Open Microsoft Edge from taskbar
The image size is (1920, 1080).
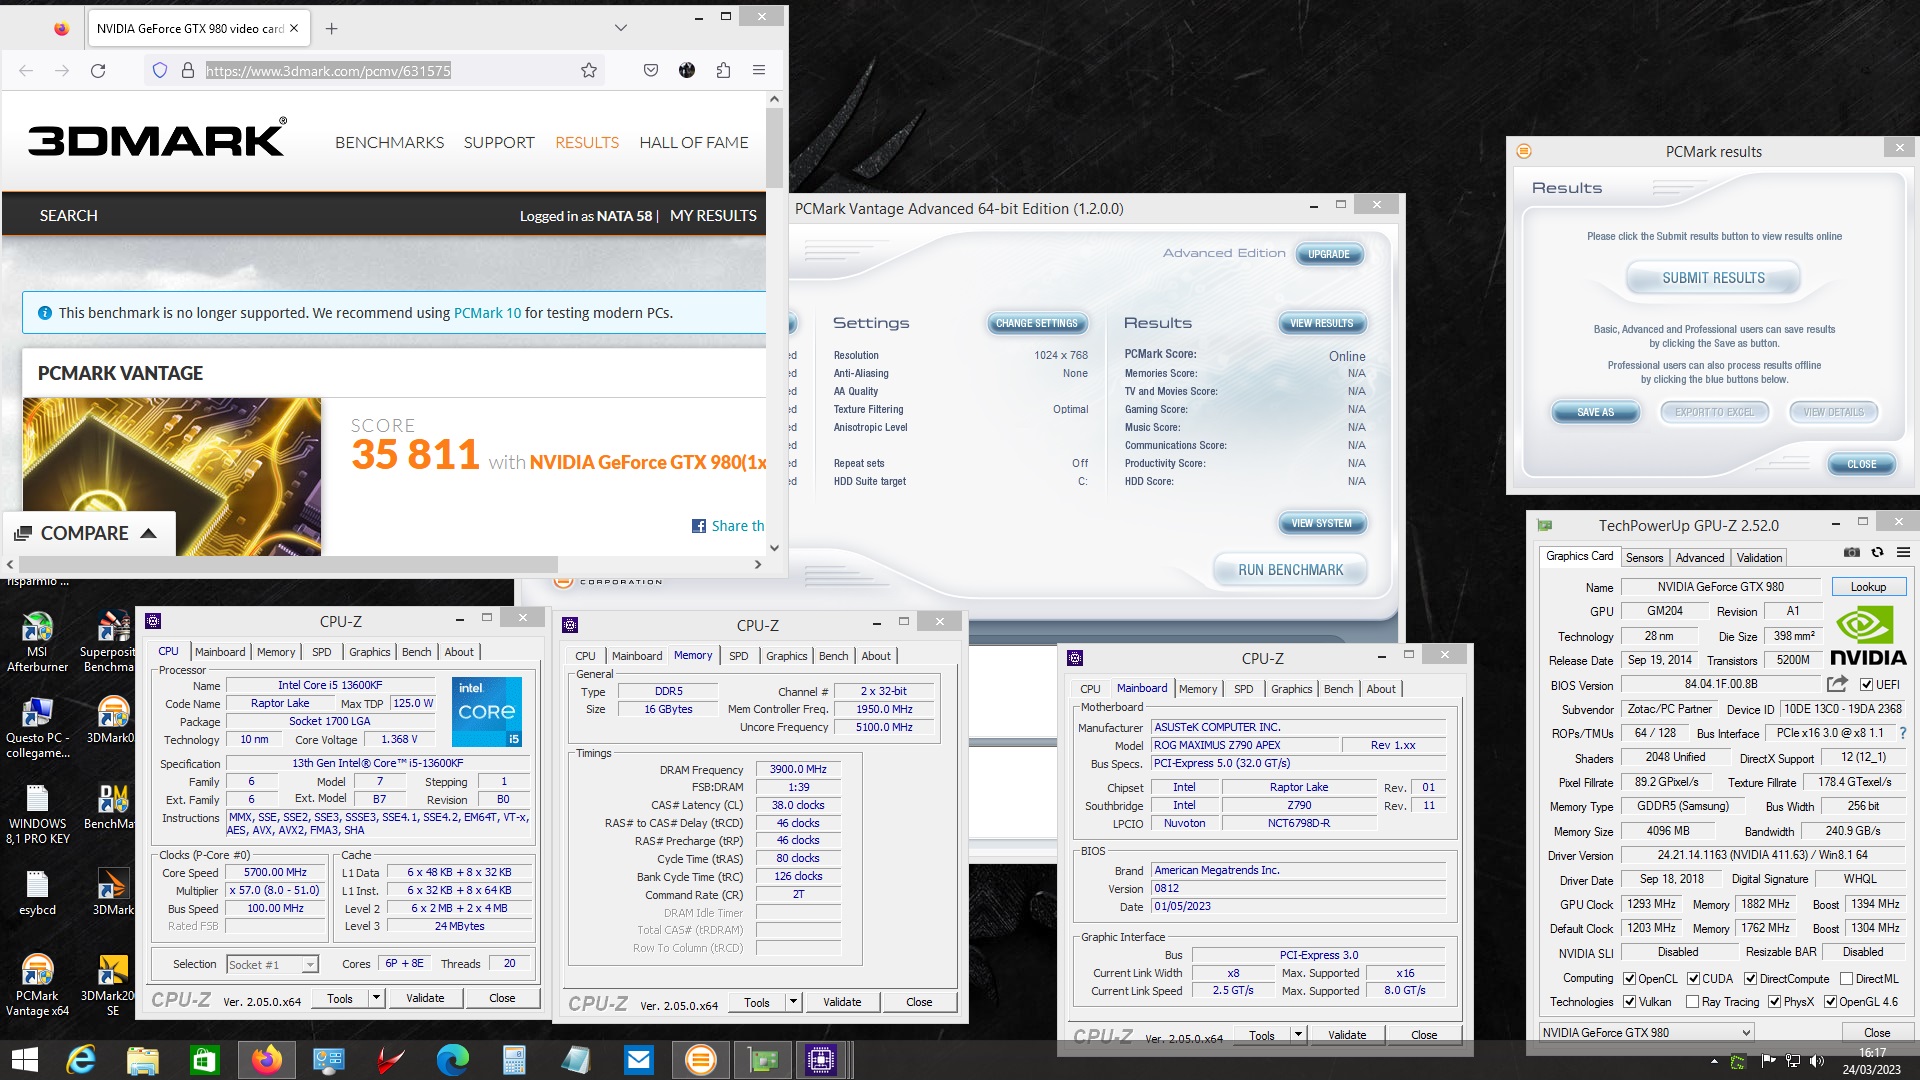tap(452, 1060)
